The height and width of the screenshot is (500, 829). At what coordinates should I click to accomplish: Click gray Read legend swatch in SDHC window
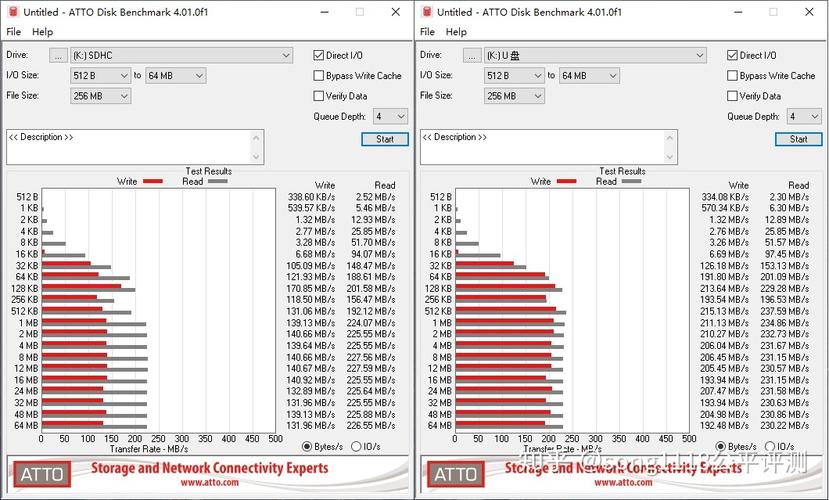(218, 181)
